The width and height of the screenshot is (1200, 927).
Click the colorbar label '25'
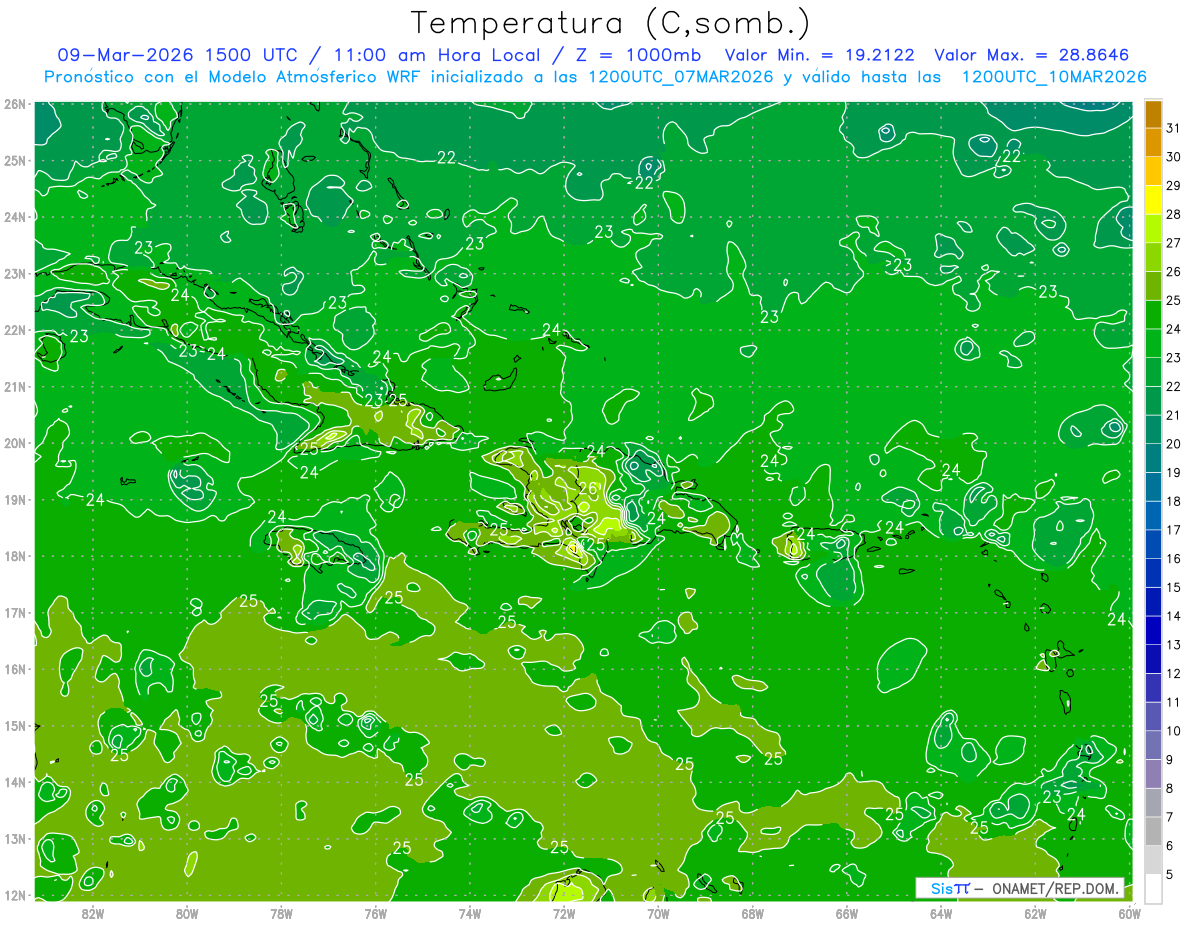coord(1174,300)
